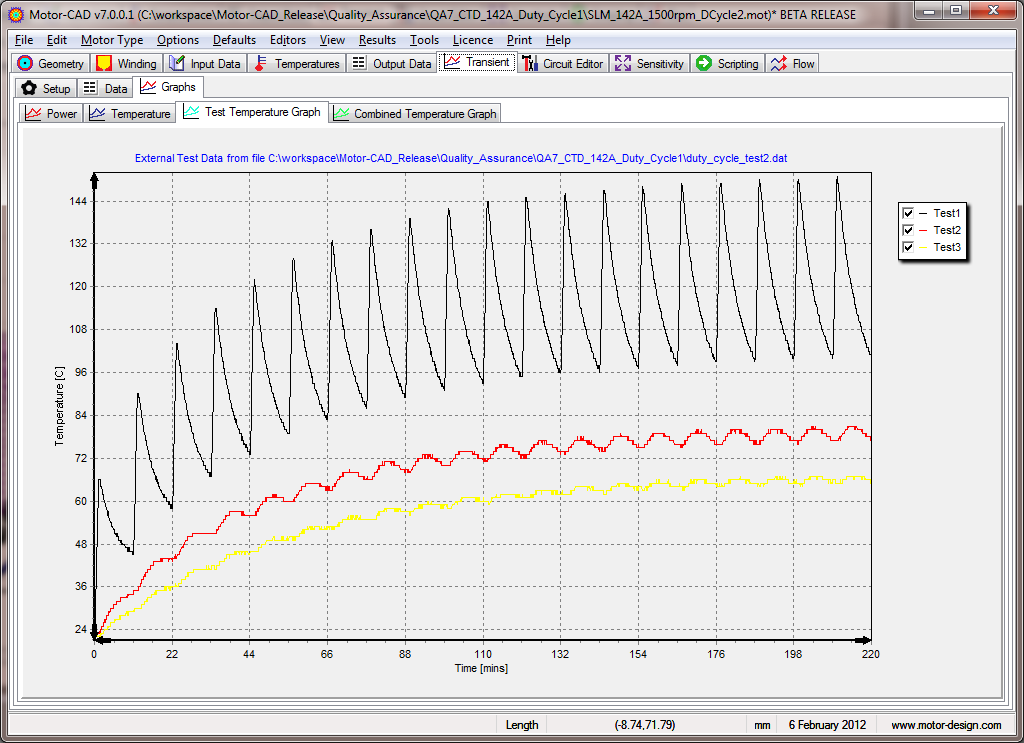Click the black Test1 legend line swatch
This screenshot has width=1024, height=743.
tap(923, 213)
